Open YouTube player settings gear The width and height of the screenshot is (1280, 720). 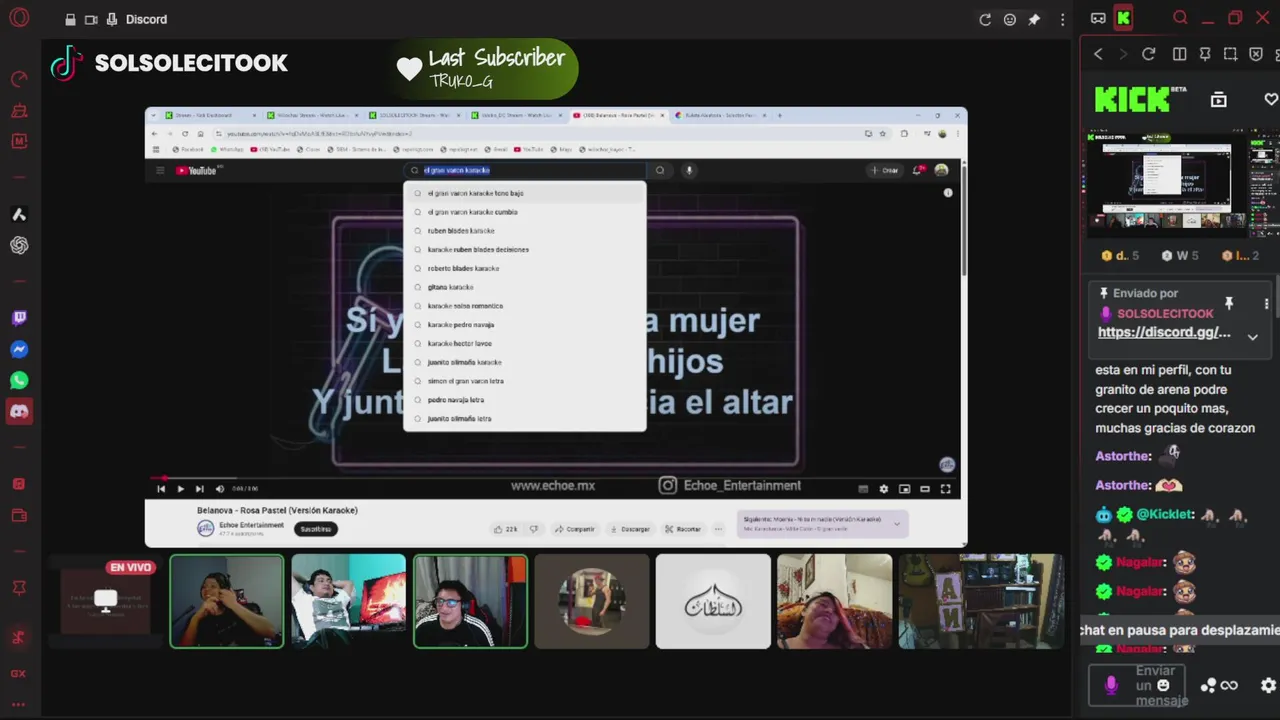(x=883, y=489)
